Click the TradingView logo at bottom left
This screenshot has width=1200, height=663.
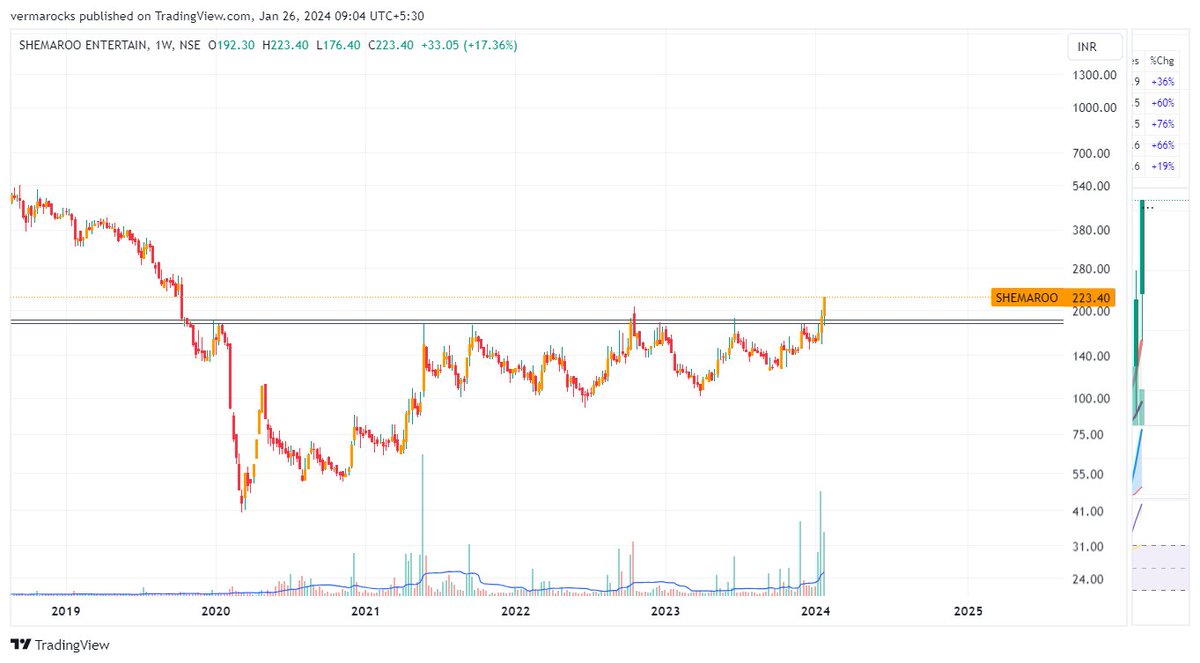(x=60, y=645)
